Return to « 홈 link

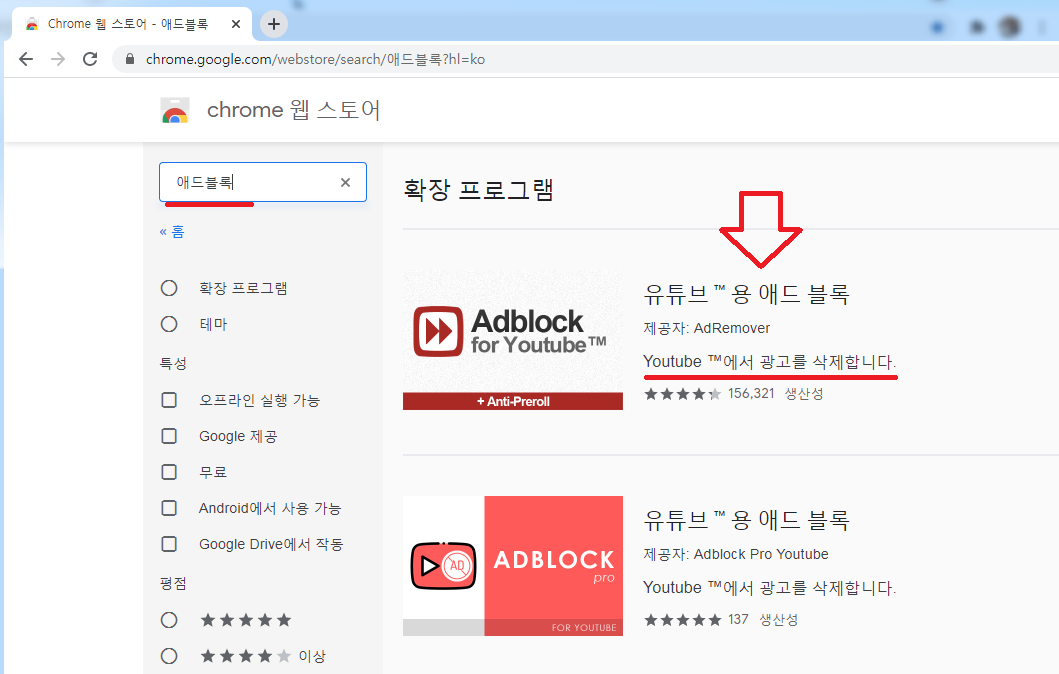click(x=172, y=232)
